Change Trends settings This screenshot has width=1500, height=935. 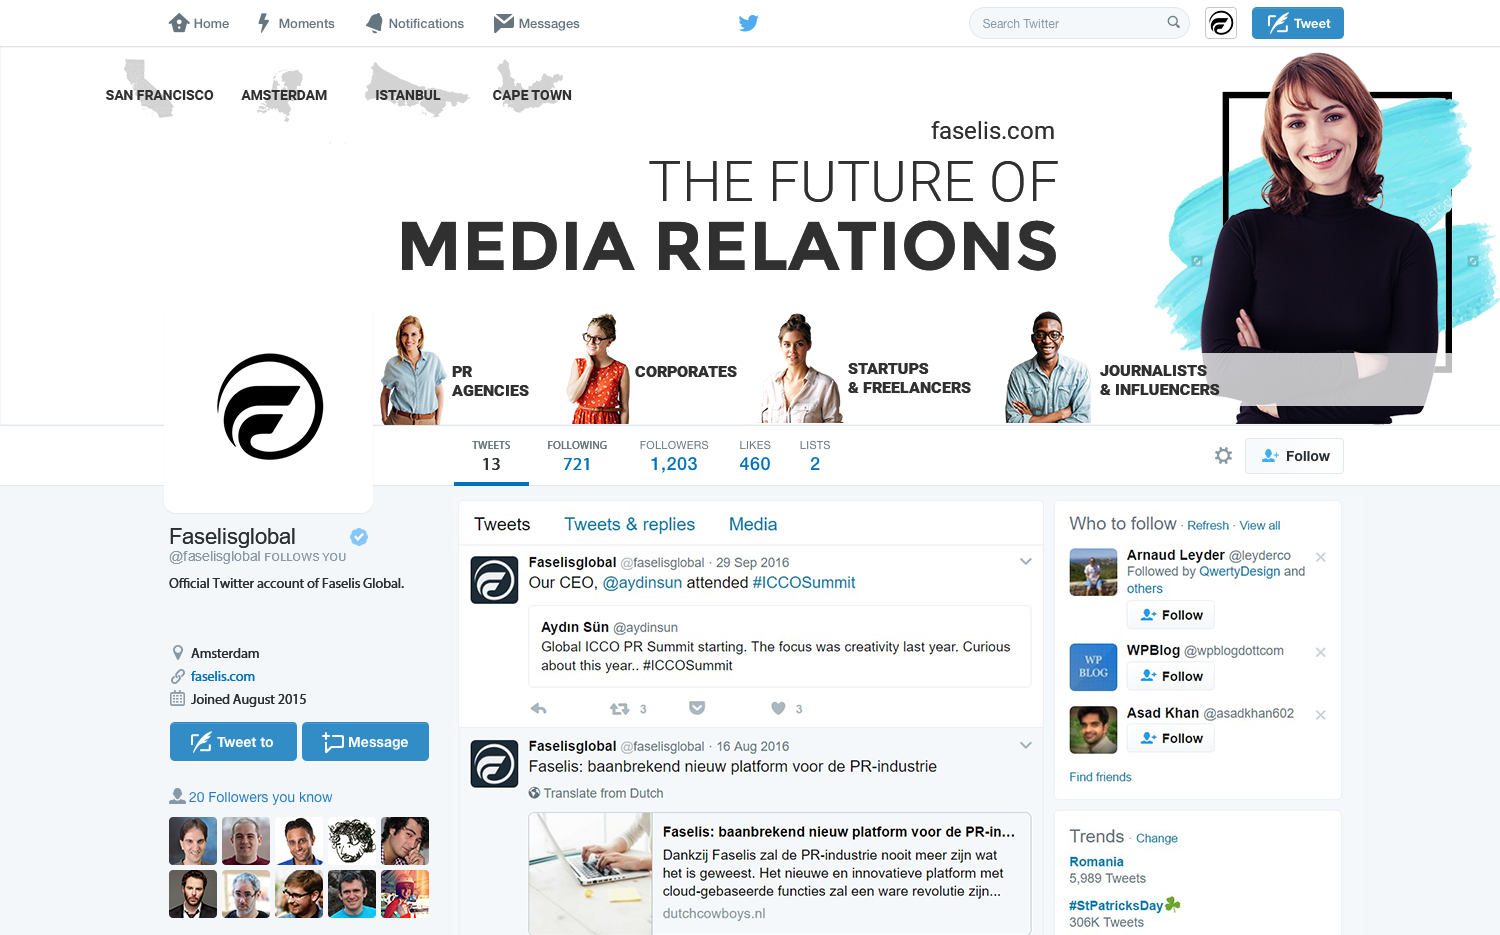pyautogui.click(x=1156, y=838)
